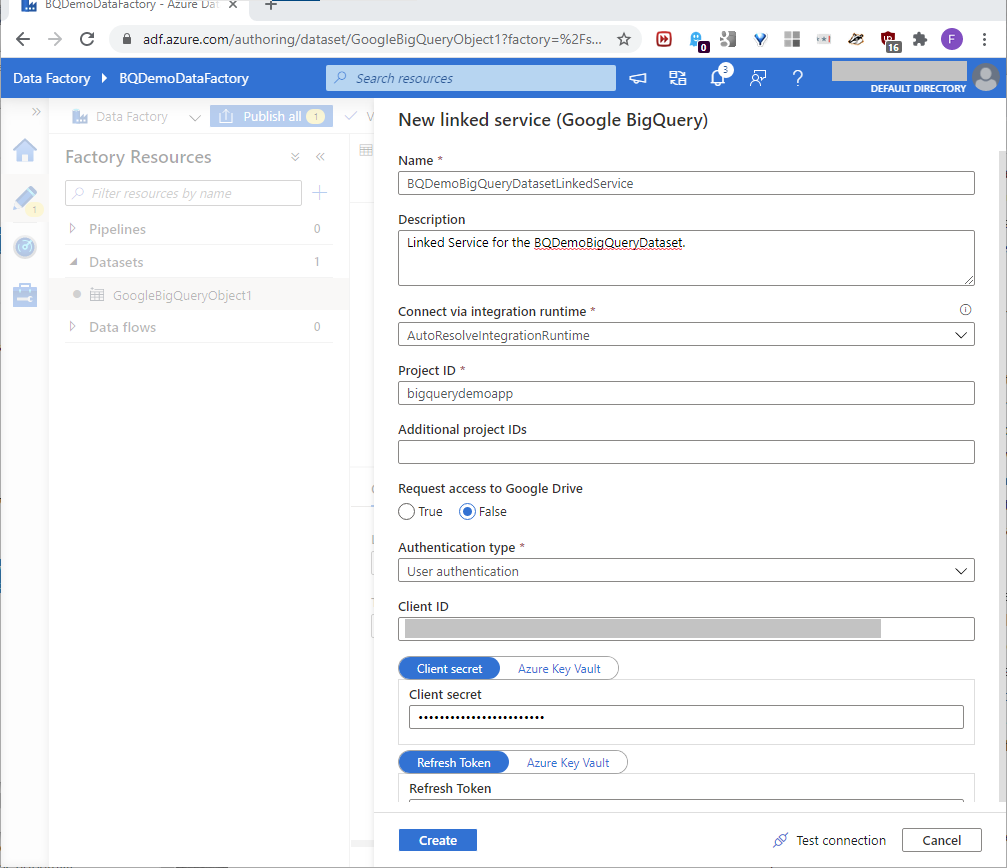Open the switch Data Factory icon
Image resolution: width=1007 pixels, height=868 pixels.
click(678, 78)
